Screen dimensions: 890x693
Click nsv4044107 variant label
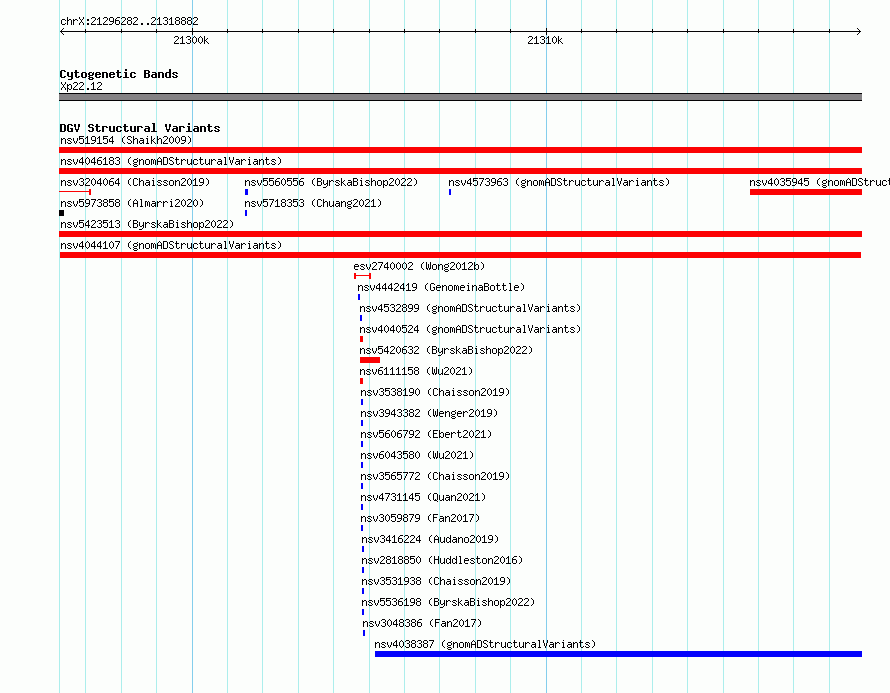[x=171, y=245]
